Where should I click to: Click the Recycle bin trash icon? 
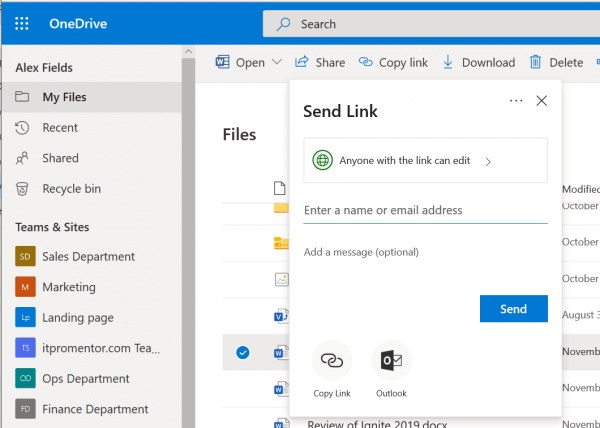tap(22, 189)
